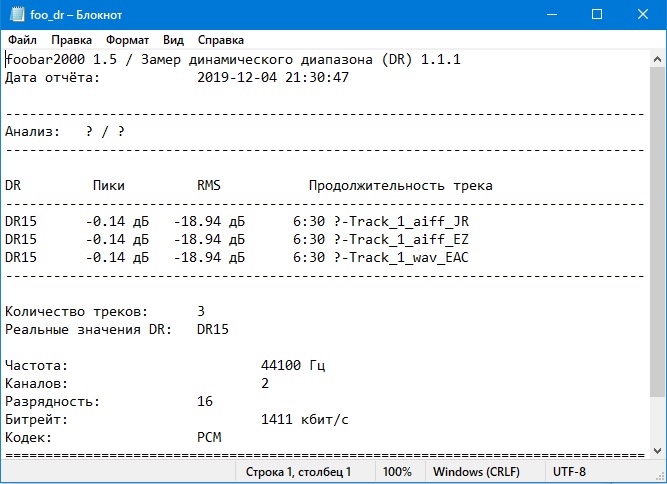667x484 pixels.
Task: Click 'Количество треков:' label
Action: pos(76,312)
